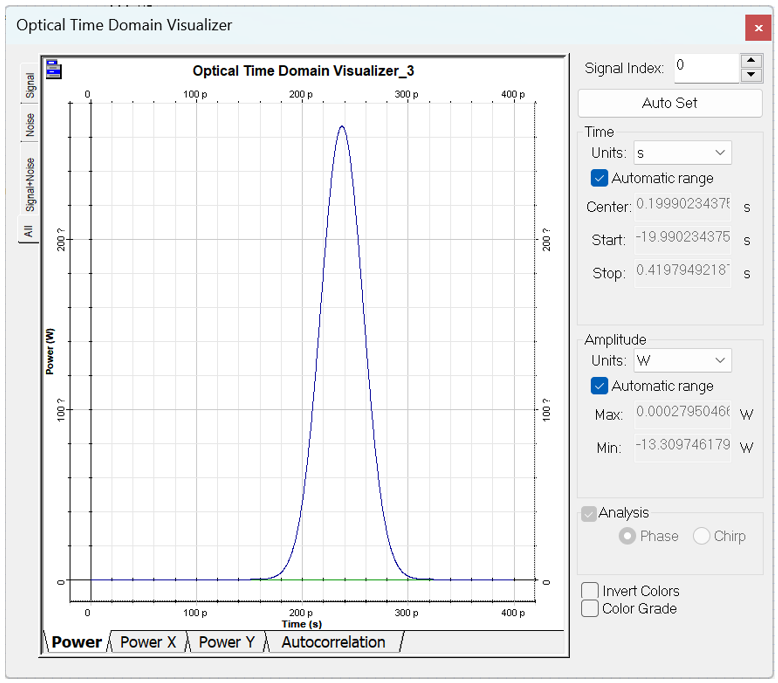Open the Amplitude Units dropdown

(x=682, y=361)
